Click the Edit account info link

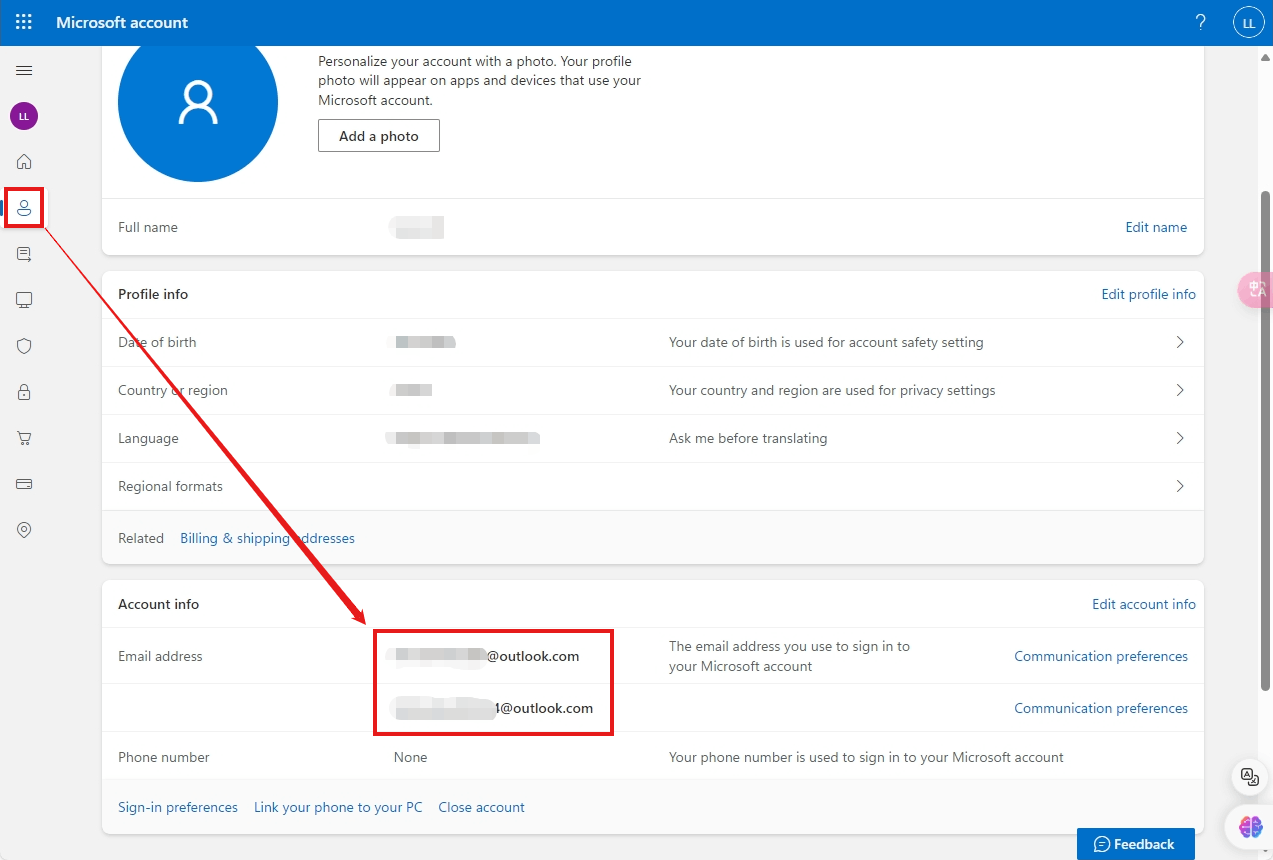1144,604
